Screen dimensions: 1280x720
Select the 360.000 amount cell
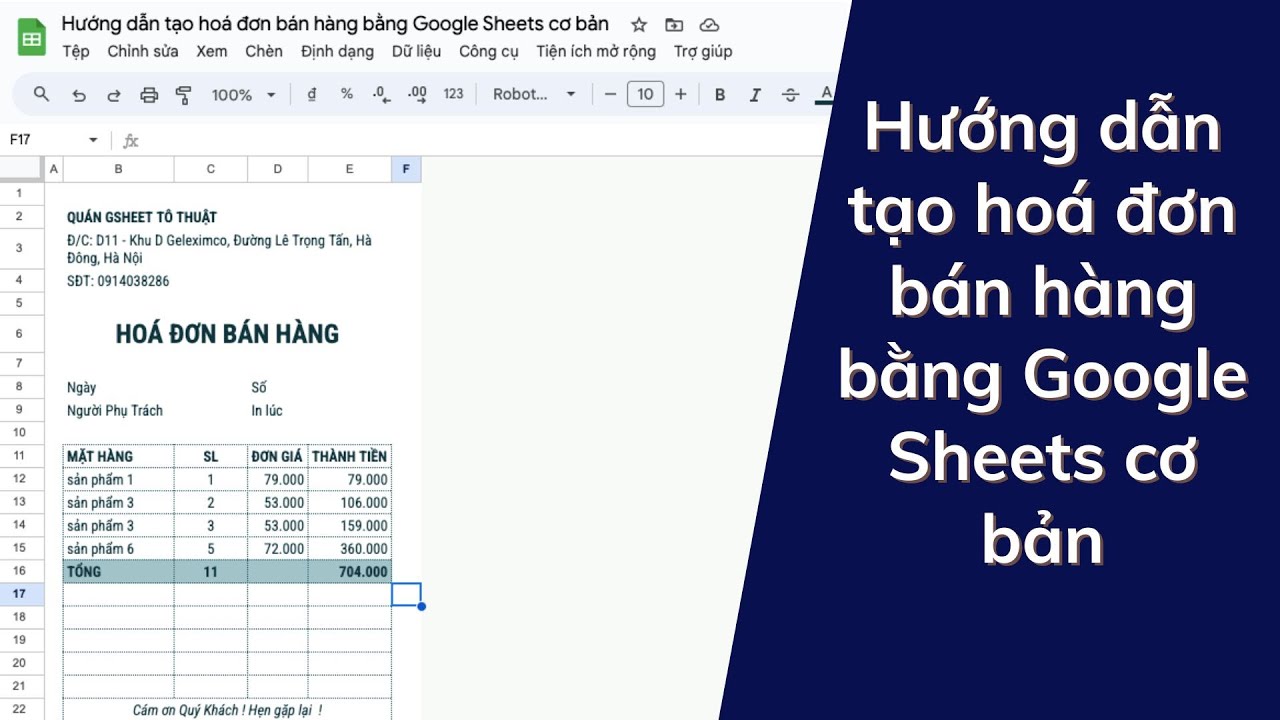click(x=349, y=548)
